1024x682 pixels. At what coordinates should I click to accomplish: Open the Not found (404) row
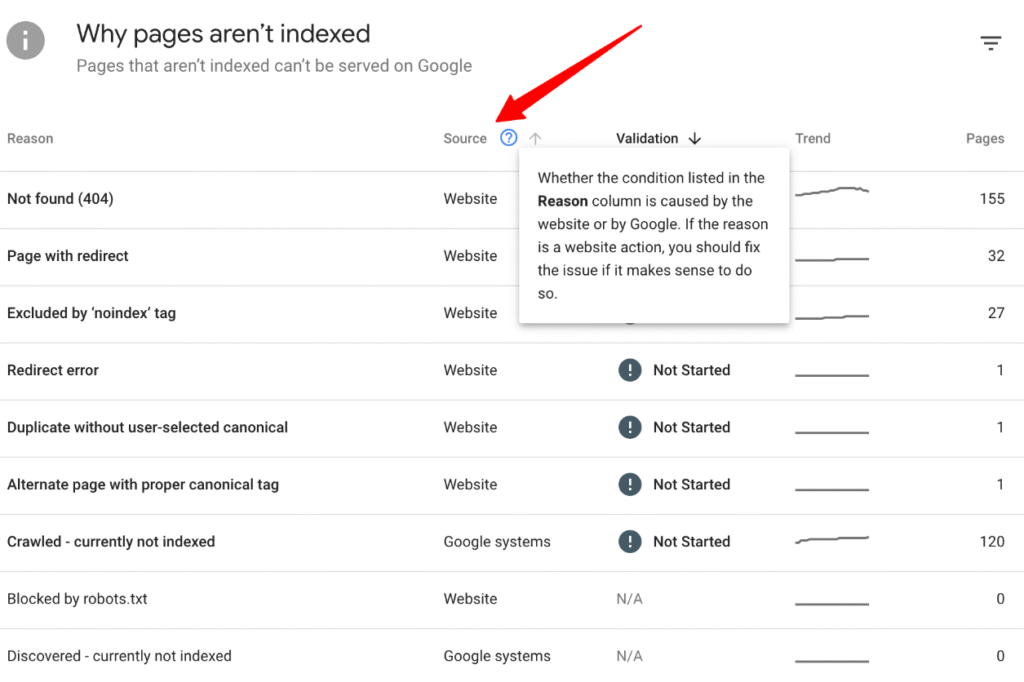point(60,199)
